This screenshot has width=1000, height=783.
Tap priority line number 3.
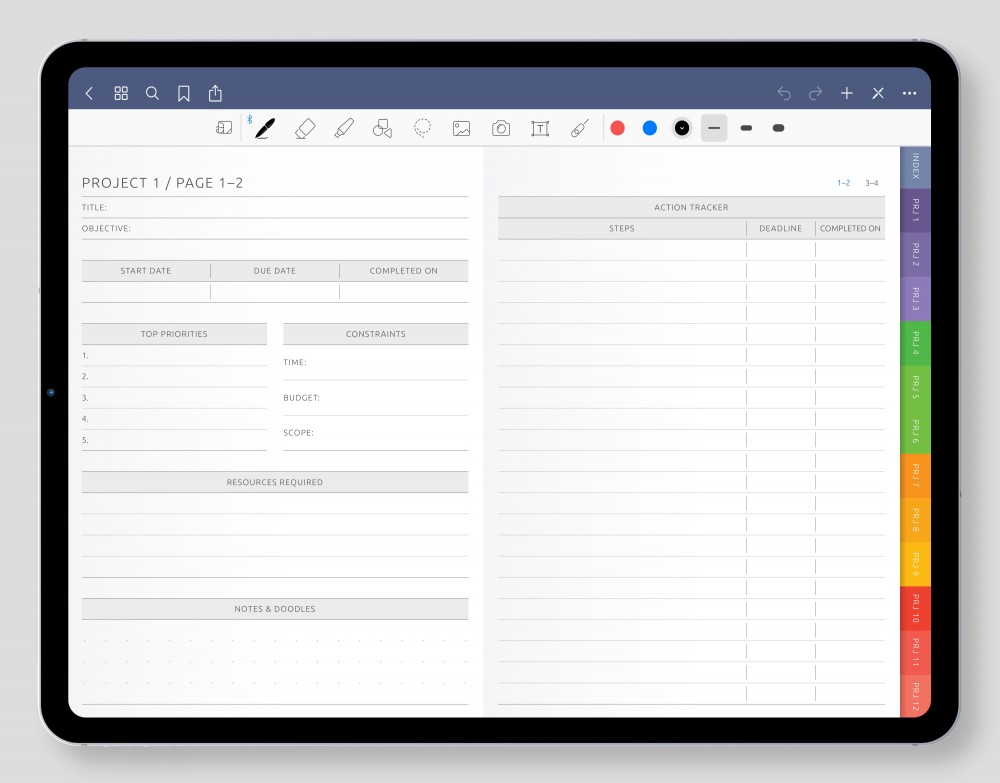(174, 398)
